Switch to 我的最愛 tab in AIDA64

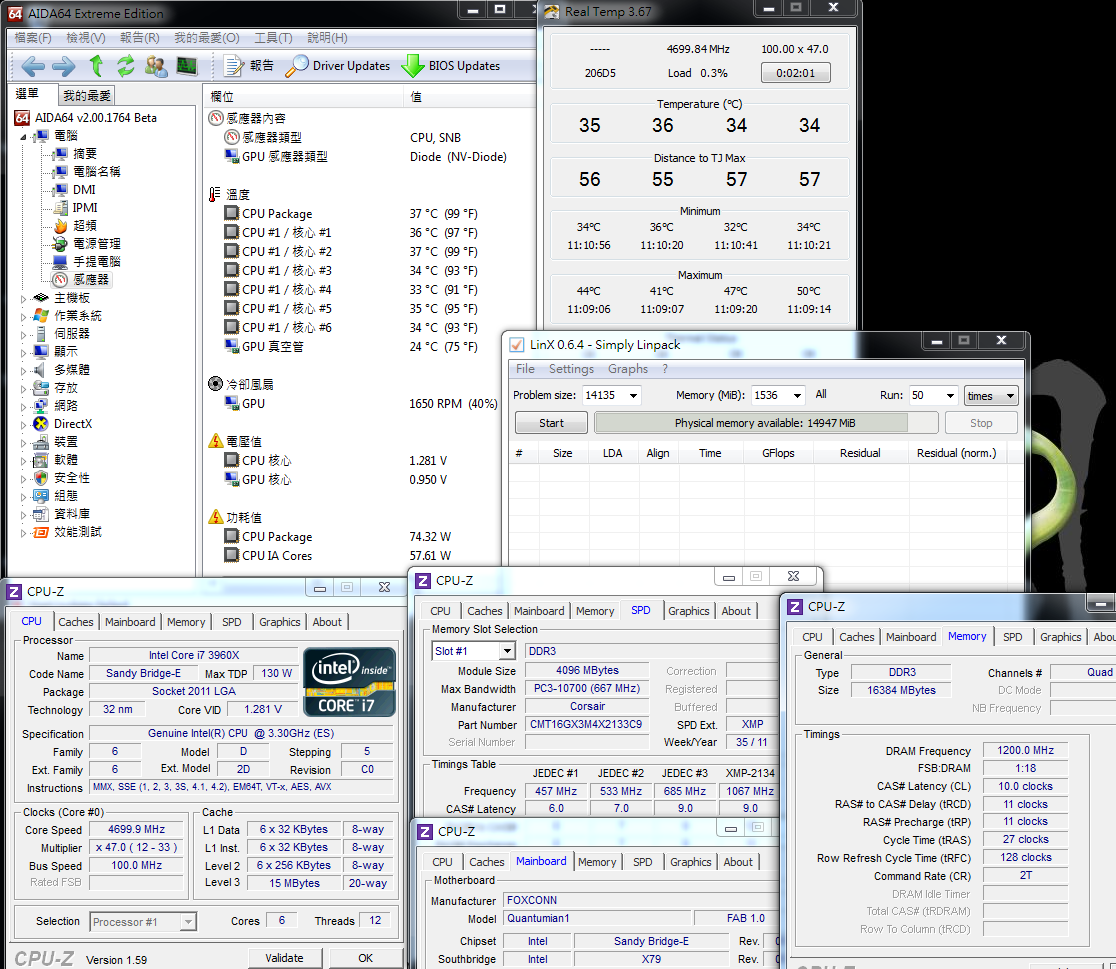pos(87,95)
